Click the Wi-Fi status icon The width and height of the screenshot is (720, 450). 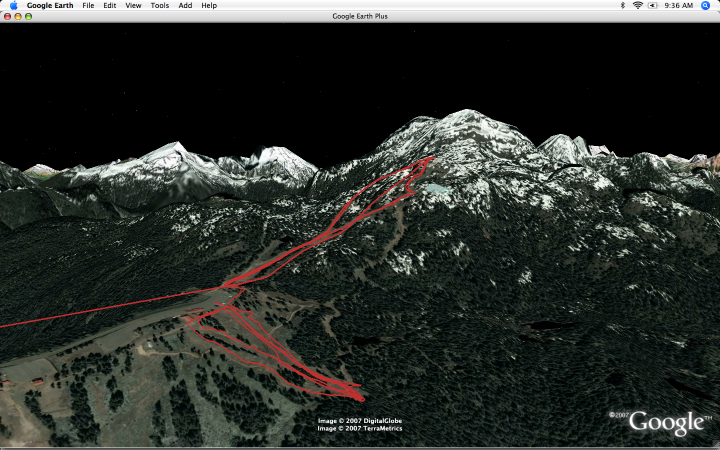pos(637,5)
